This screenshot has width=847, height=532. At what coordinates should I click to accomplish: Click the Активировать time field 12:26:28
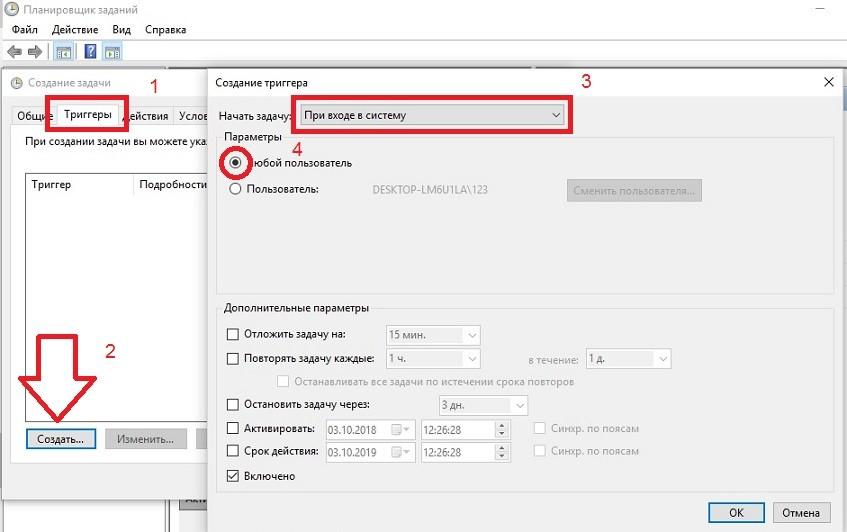tap(450, 429)
